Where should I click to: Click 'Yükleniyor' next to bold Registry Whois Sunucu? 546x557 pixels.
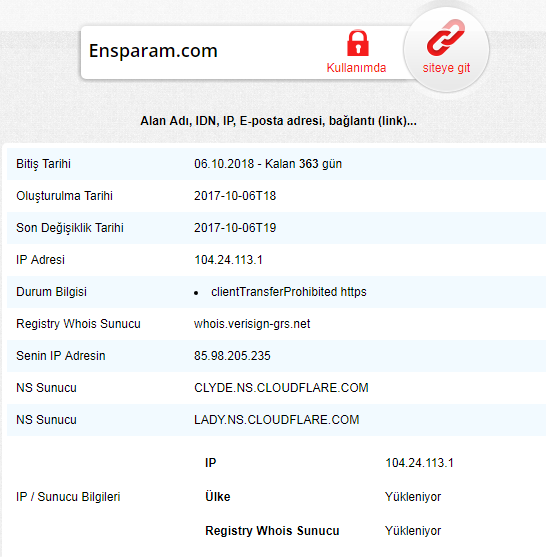pyautogui.click(x=413, y=531)
